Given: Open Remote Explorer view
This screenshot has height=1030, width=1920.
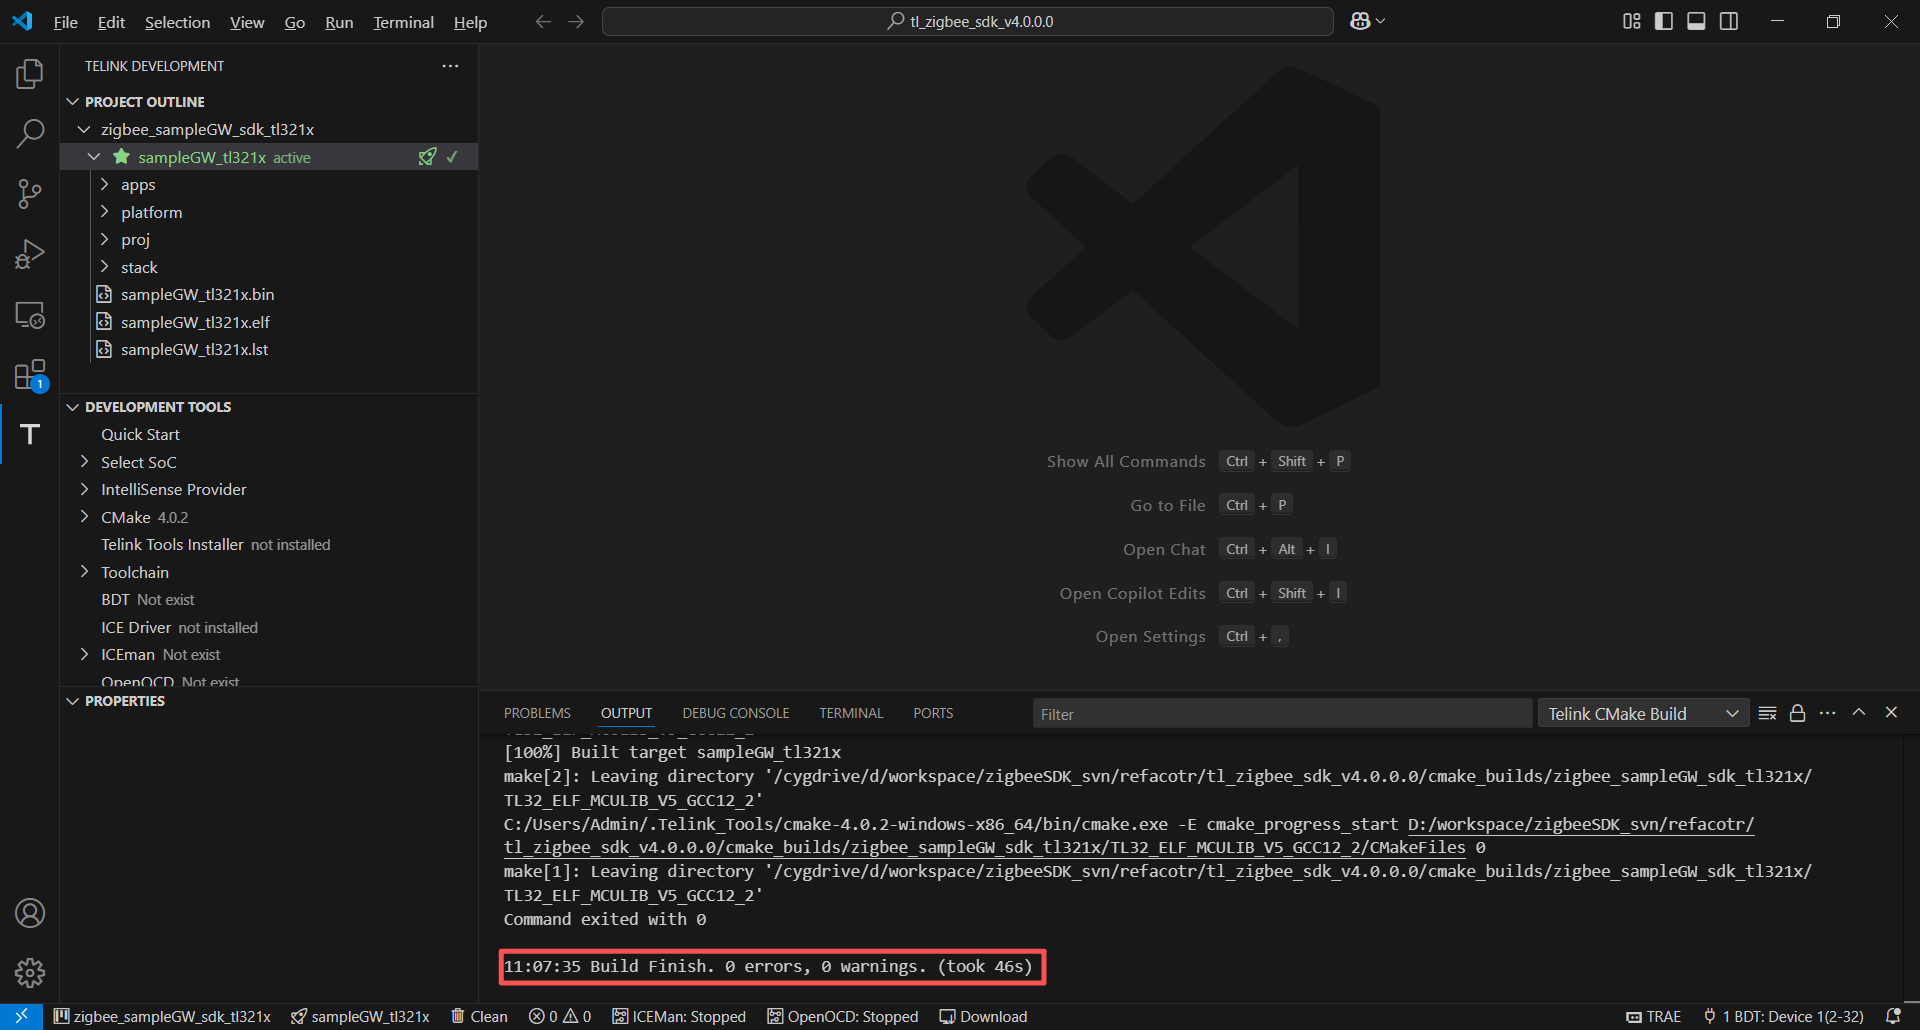Looking at the screenshot, I should [30, 315].
